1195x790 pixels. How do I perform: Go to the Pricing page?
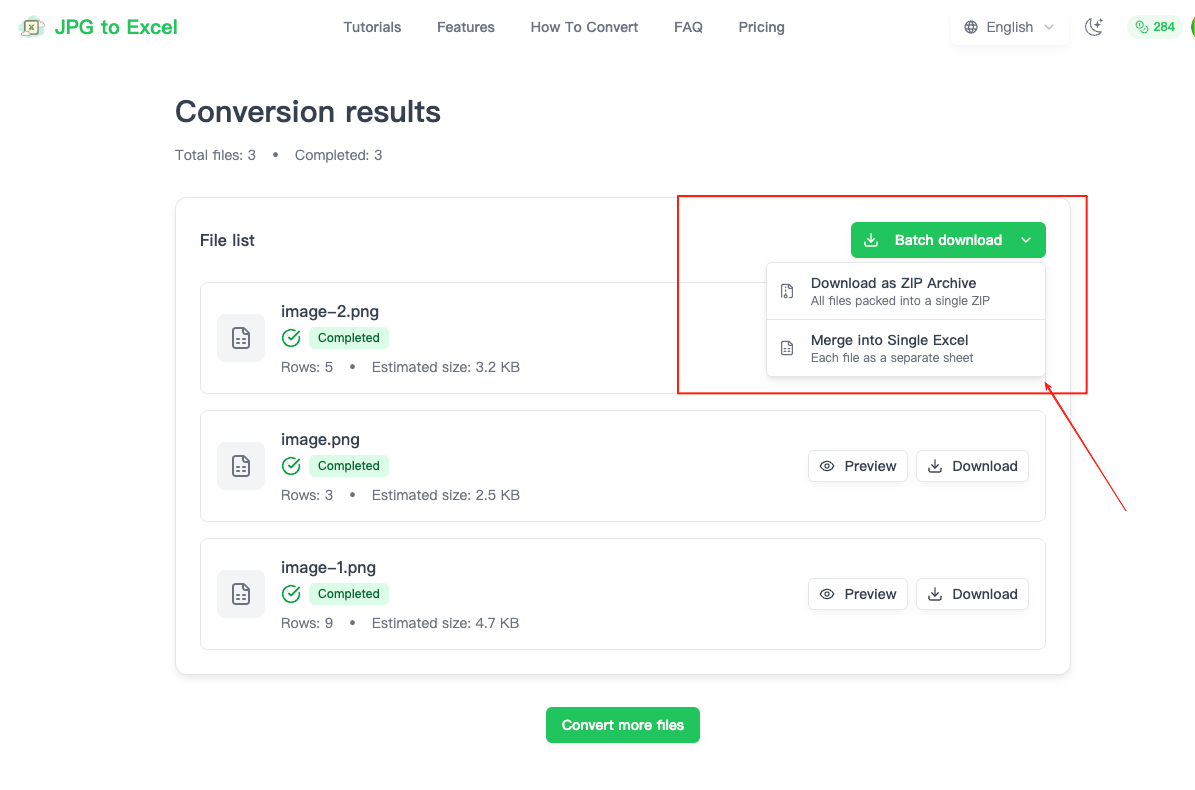point(761,27)
